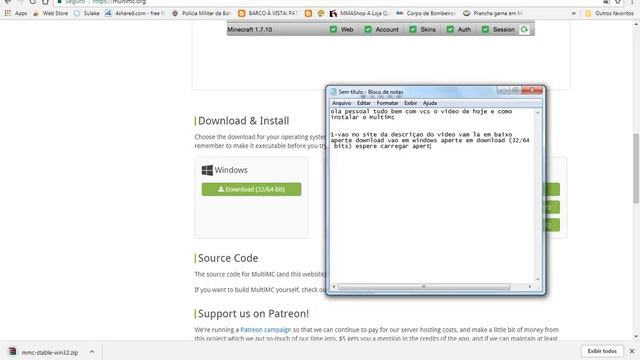Open the Web Store bookmark

pyautogui.click(x=51, y=13)
